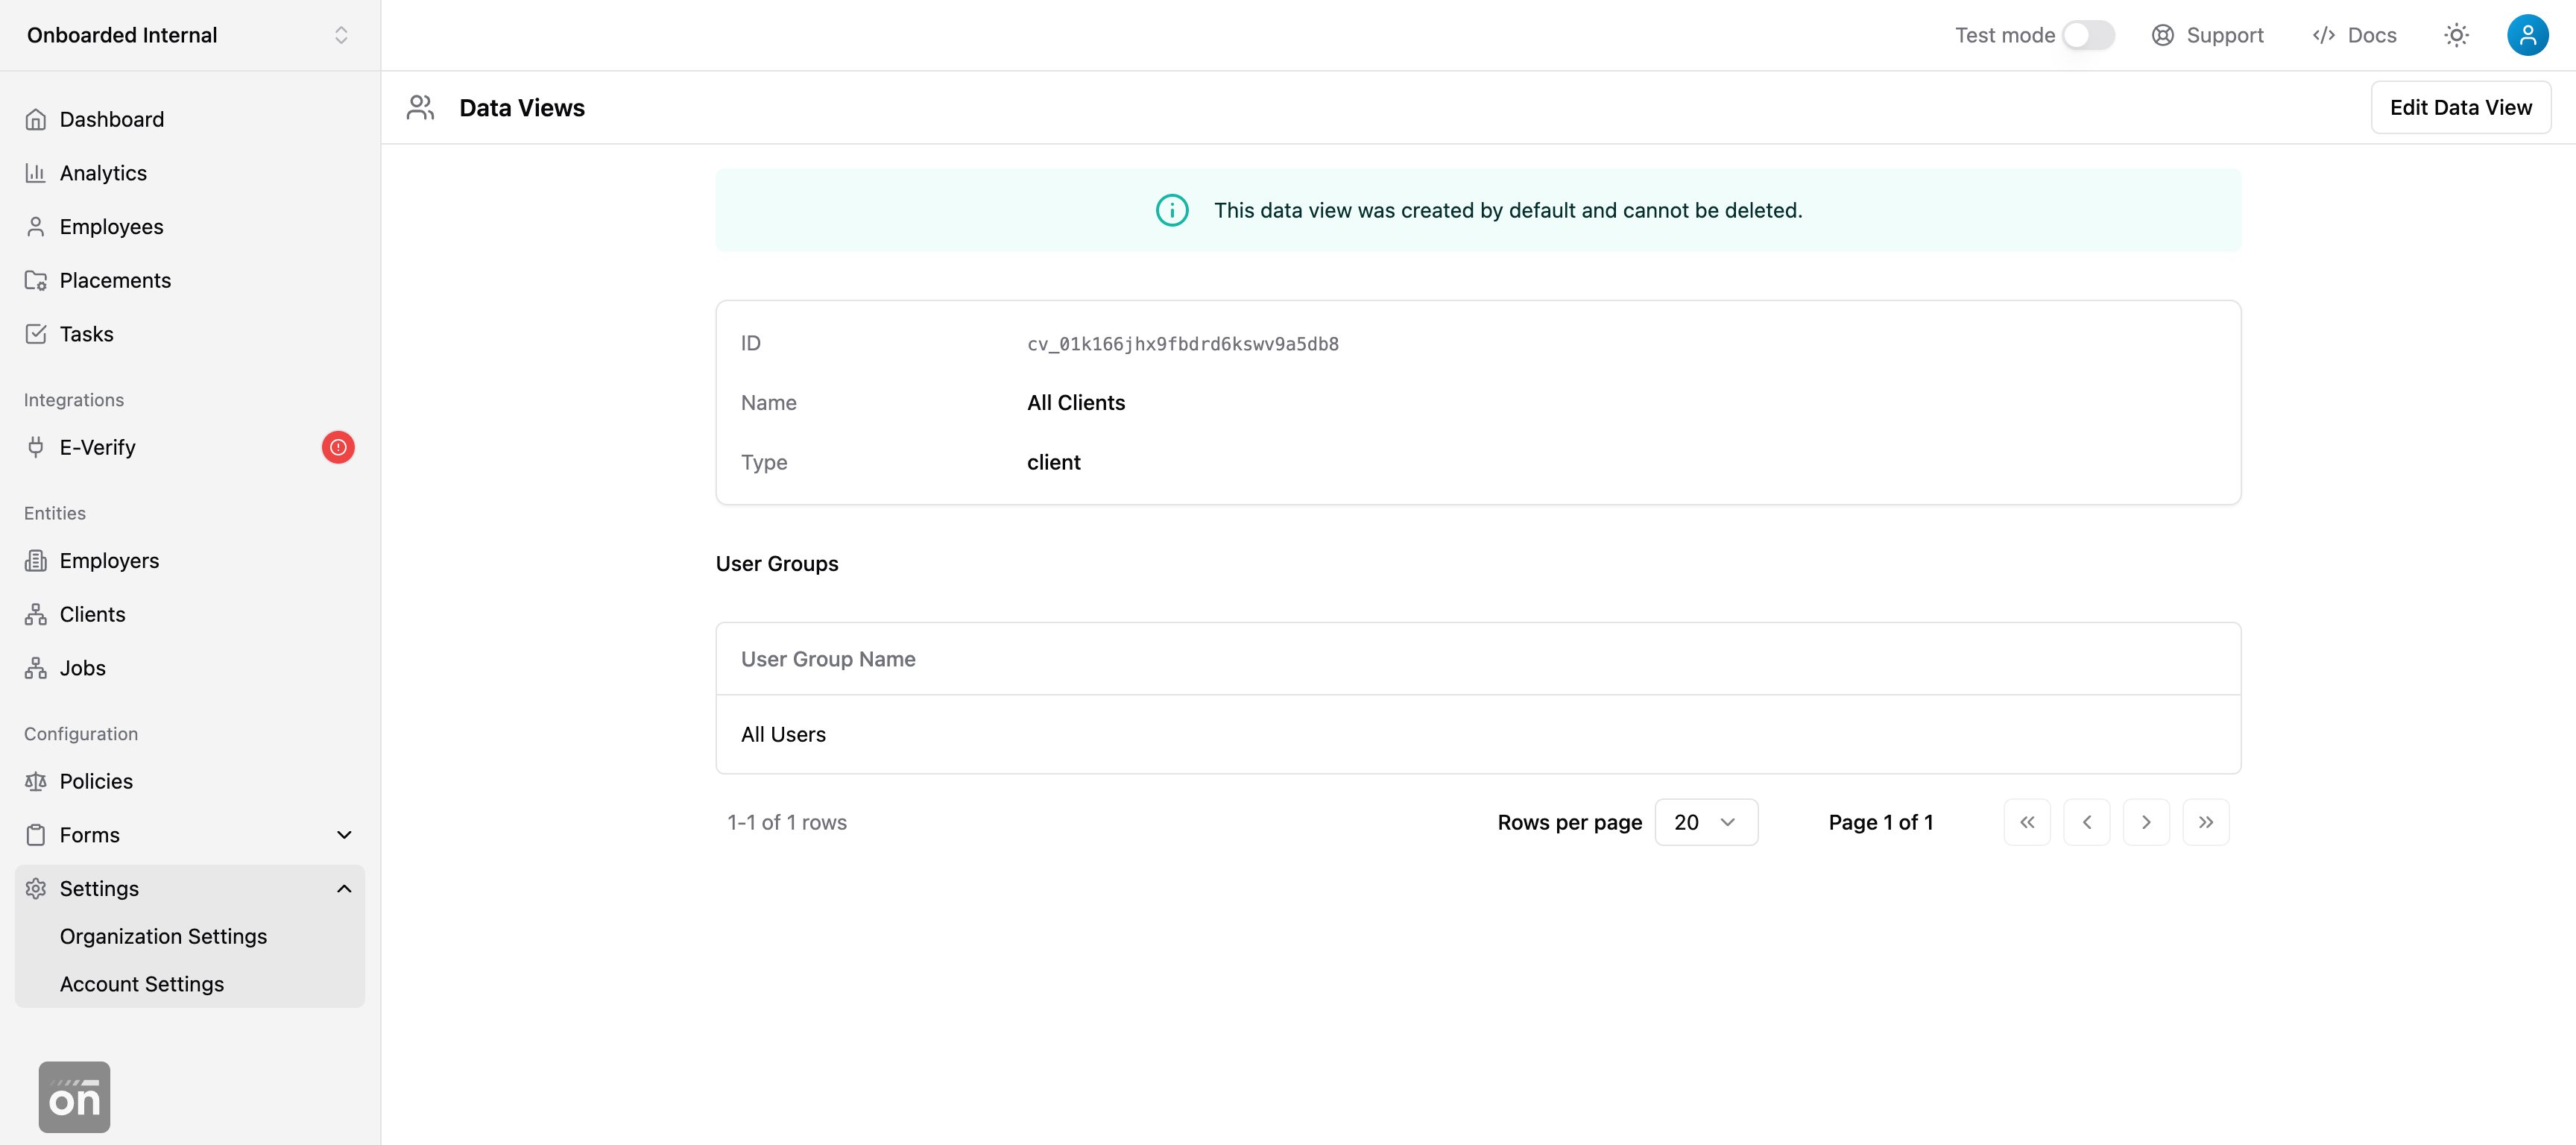
Task: Open Rows per page dropdown
Action: click(x=1705, y=822)
